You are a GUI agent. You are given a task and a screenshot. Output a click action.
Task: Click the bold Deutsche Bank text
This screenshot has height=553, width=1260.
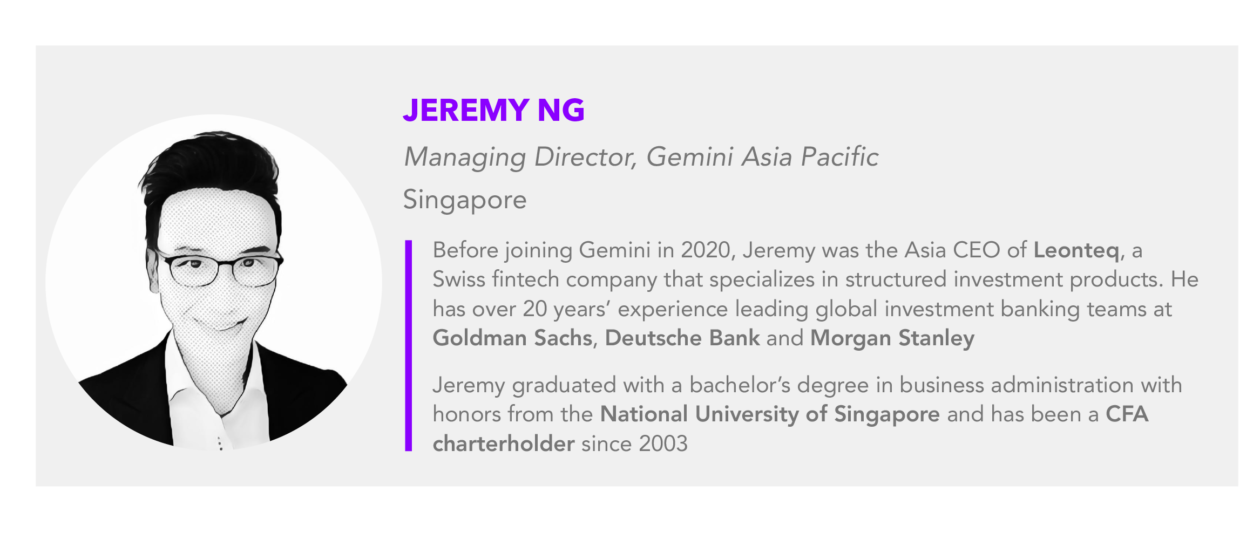[x=683, y=338]
